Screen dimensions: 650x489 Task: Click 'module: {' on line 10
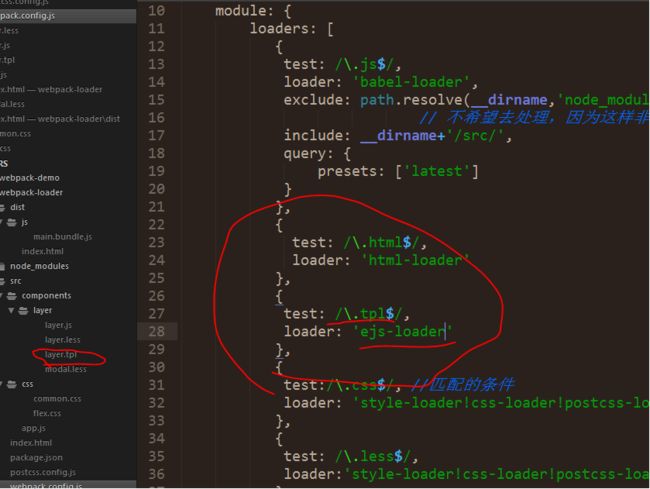(253, 11)
